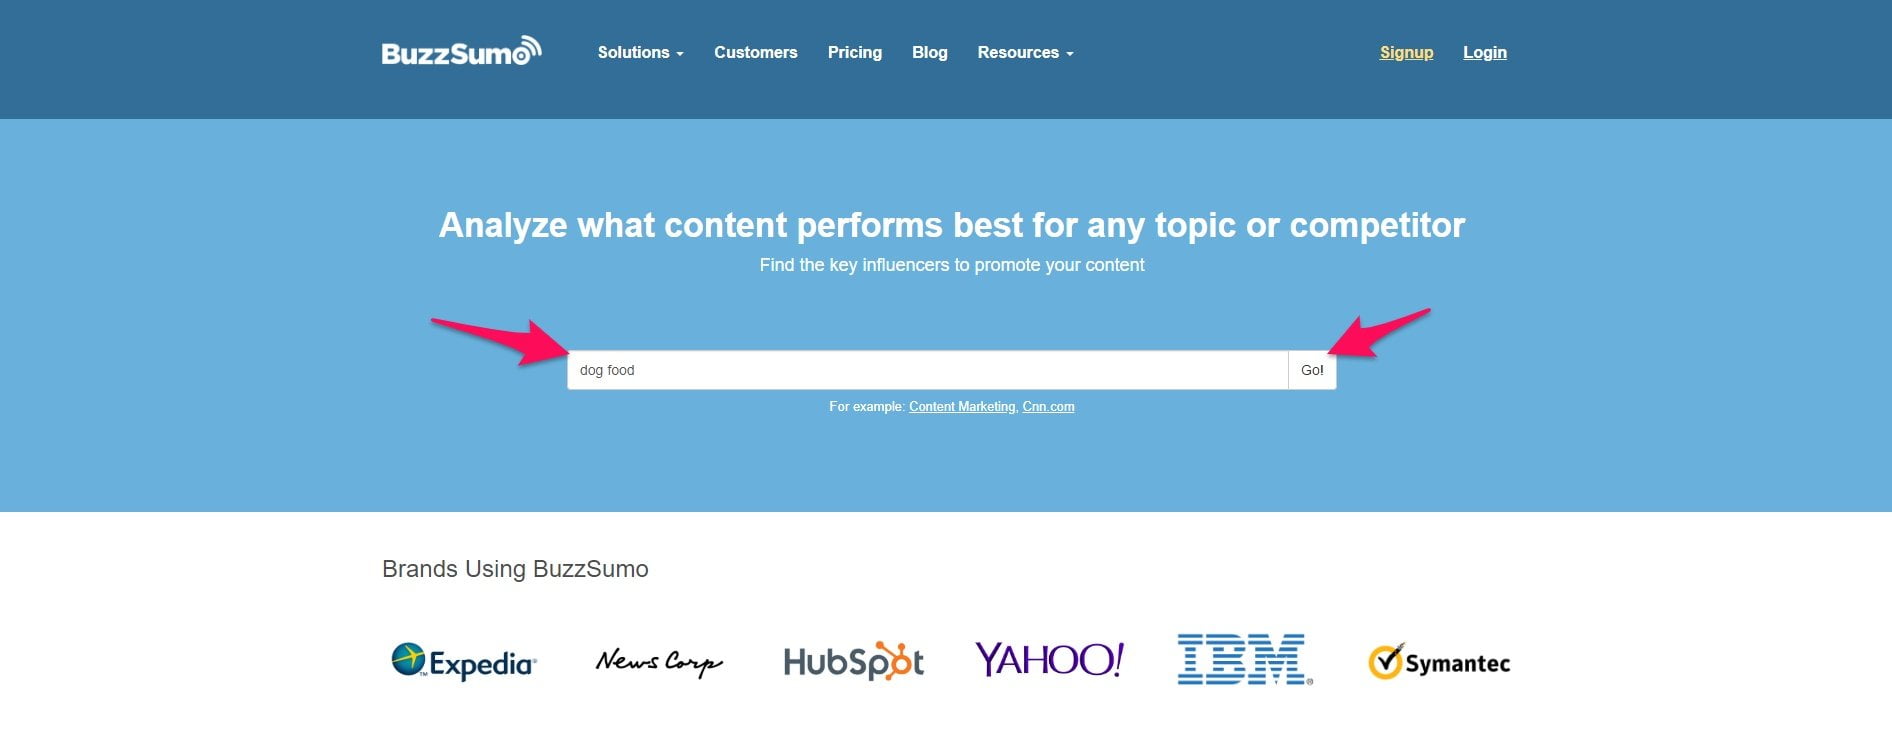
Task: Click the Signup link
Action: (1406, 52)
